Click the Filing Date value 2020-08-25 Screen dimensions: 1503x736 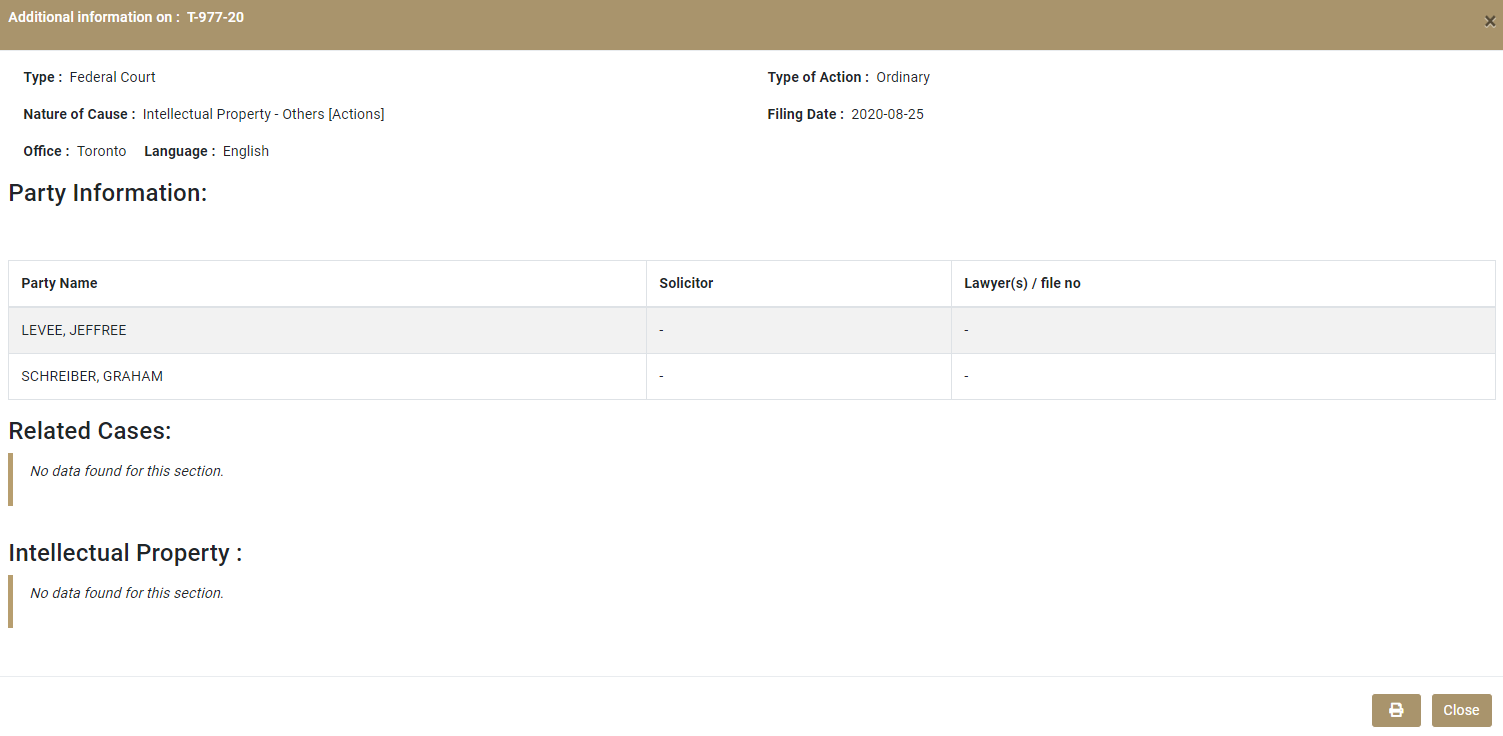[x=887, y=114]
